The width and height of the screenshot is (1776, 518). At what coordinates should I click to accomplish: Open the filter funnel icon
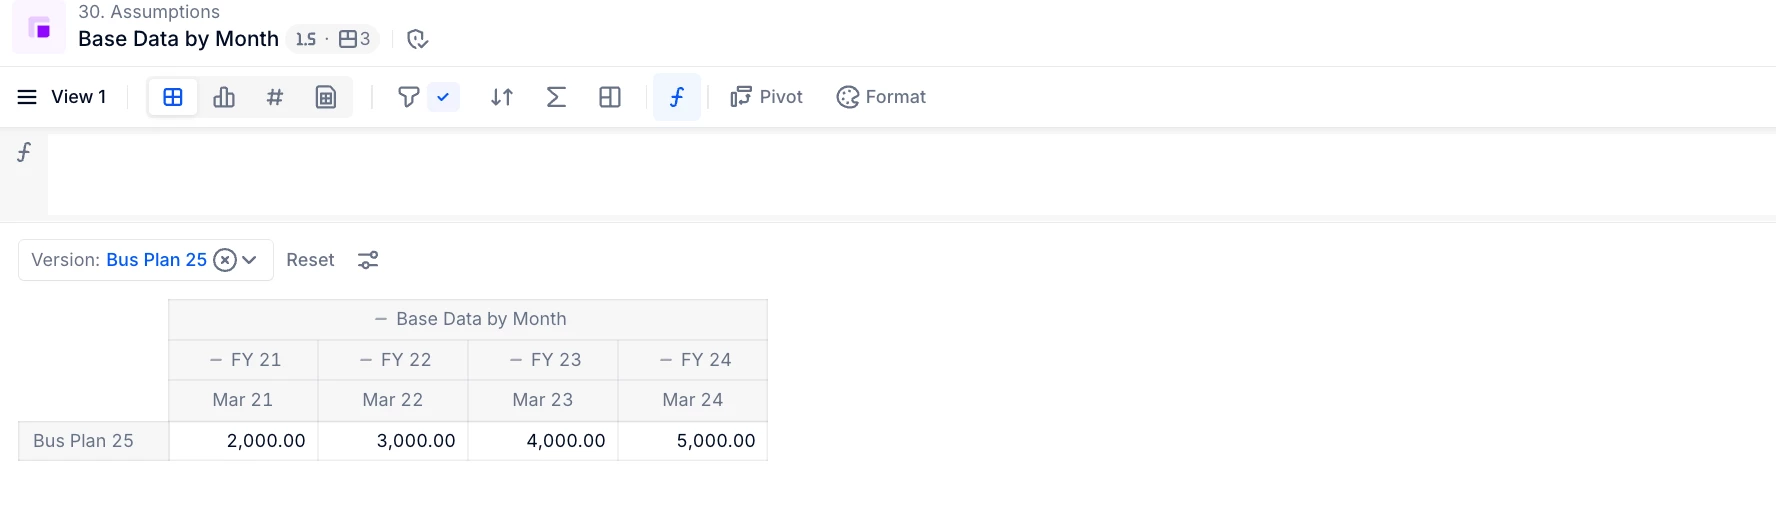click(408, 97)
